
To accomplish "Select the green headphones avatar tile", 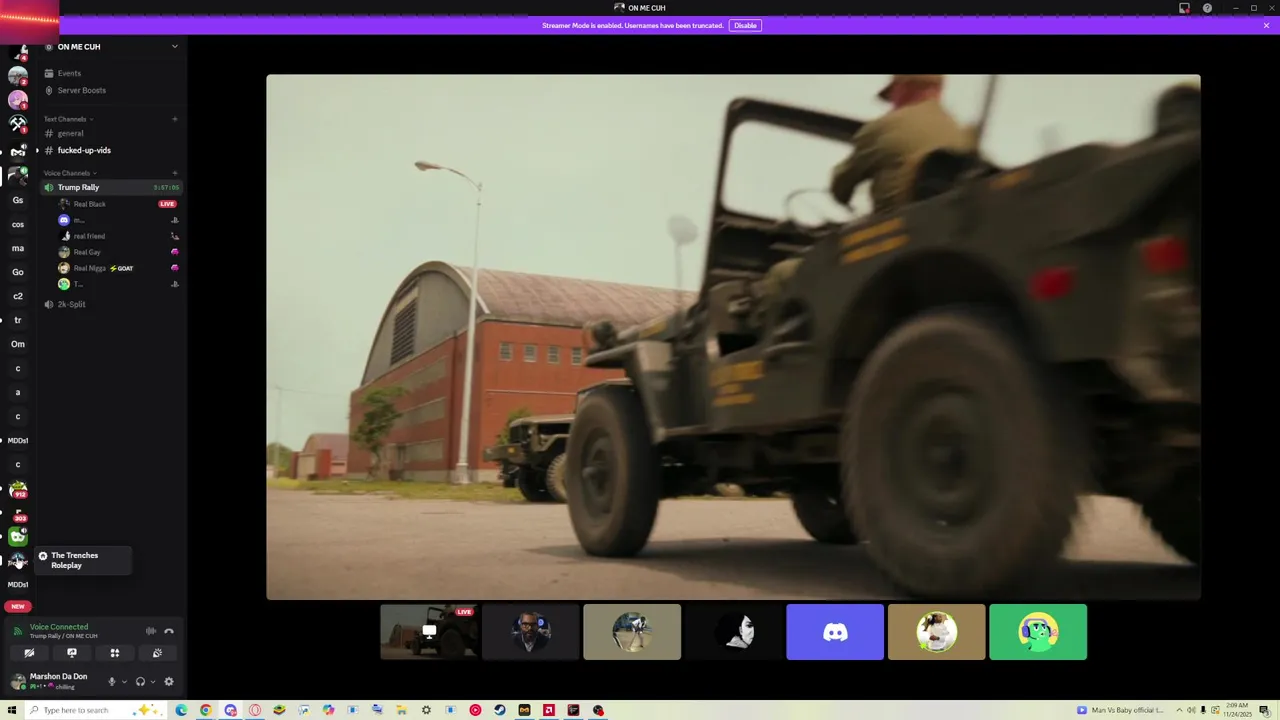I will pyautogui.click(x=1038, y=632).
